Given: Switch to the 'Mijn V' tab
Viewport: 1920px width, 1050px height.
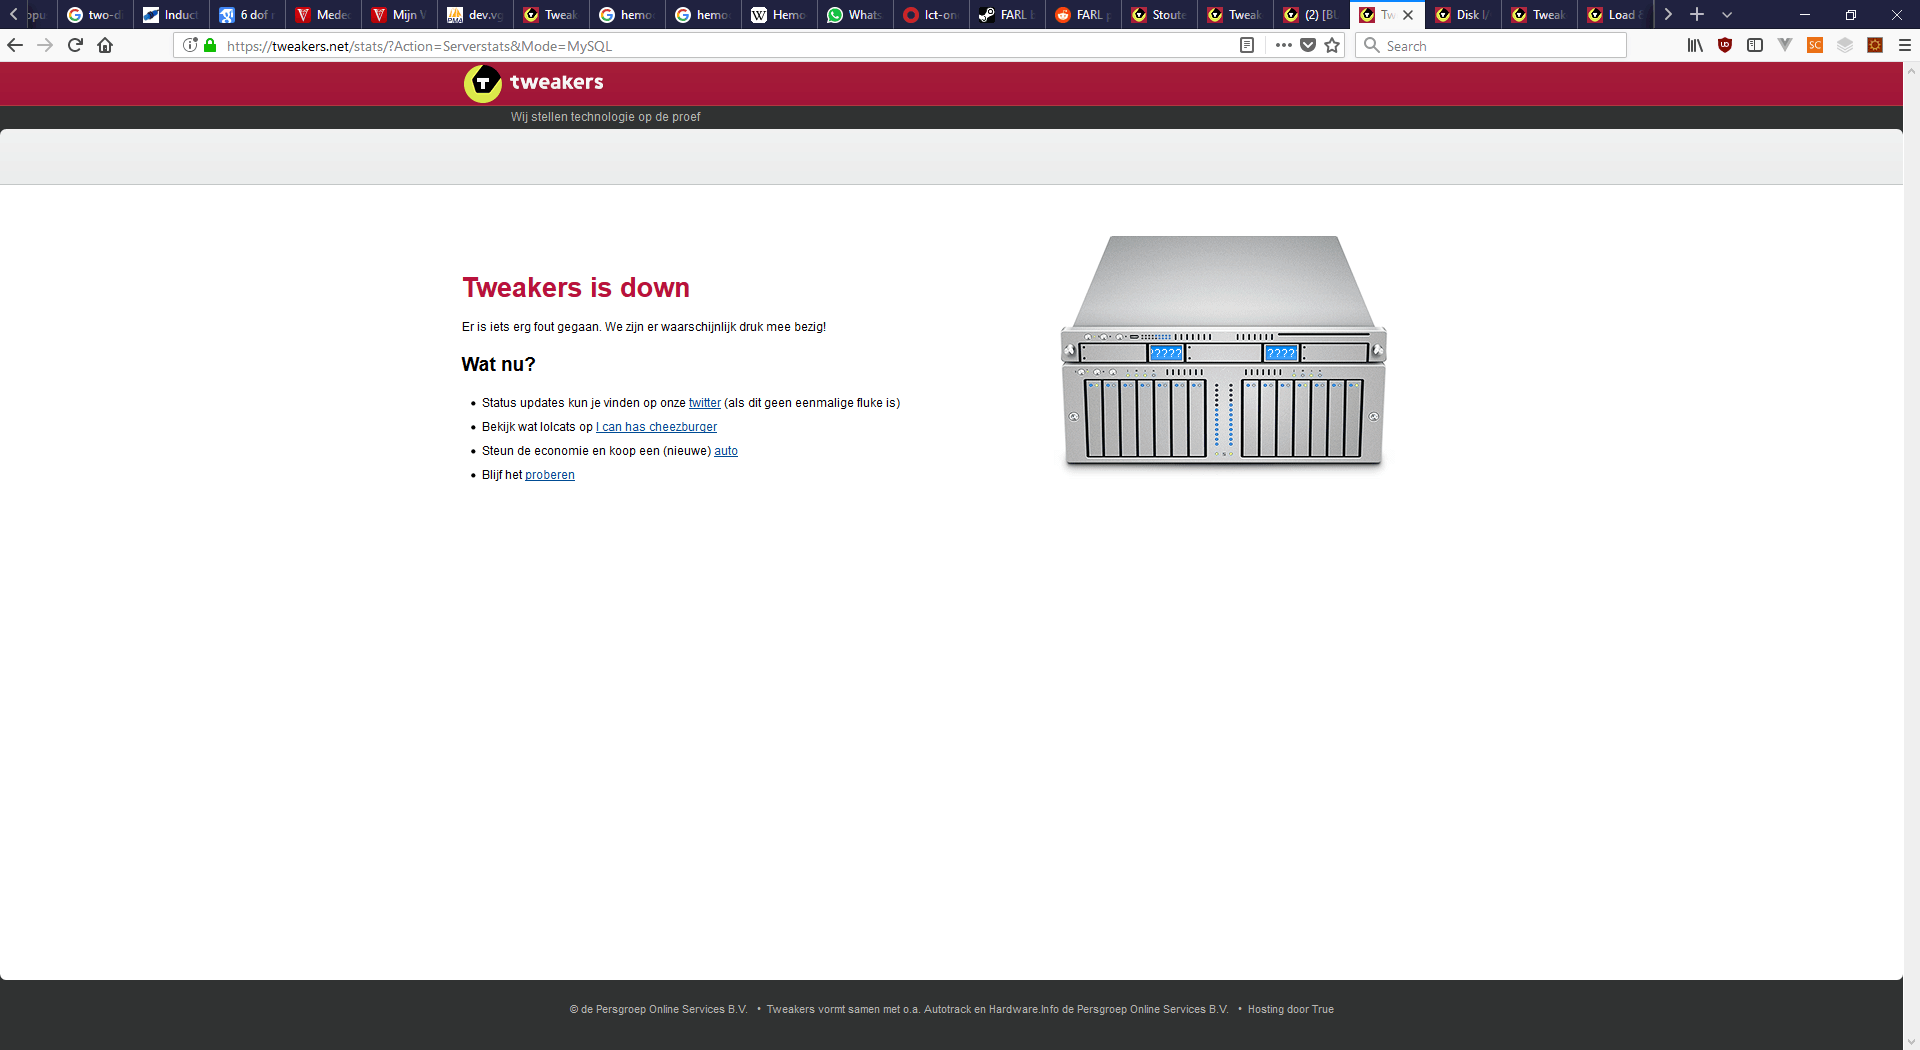Looking at the screenshot, I should click(399, 15).
